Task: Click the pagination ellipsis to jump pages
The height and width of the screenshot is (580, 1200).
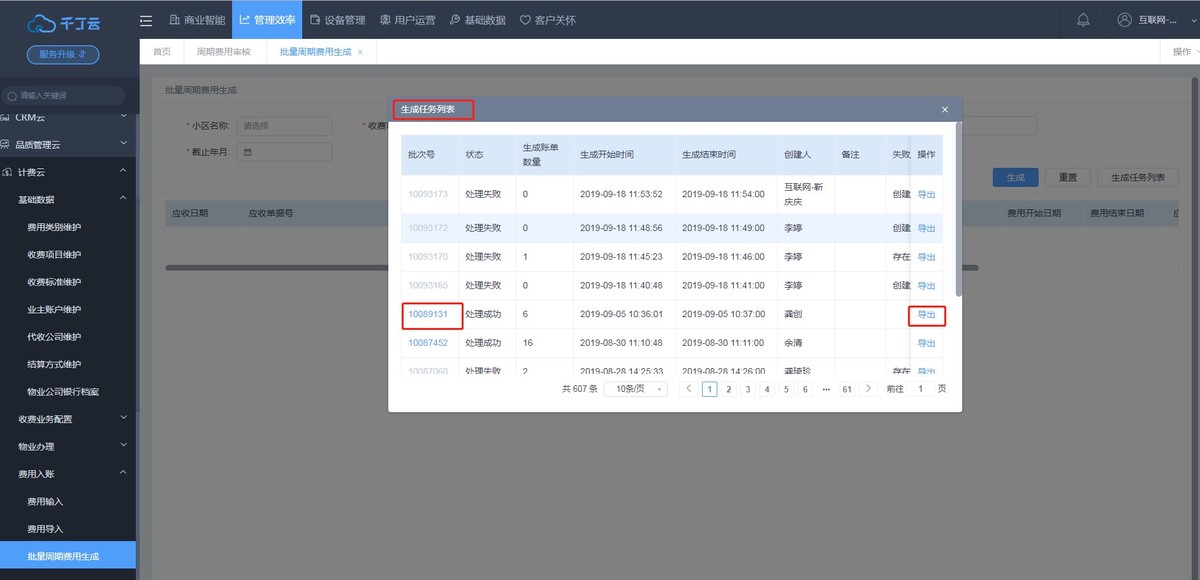Action: [826, 389]
